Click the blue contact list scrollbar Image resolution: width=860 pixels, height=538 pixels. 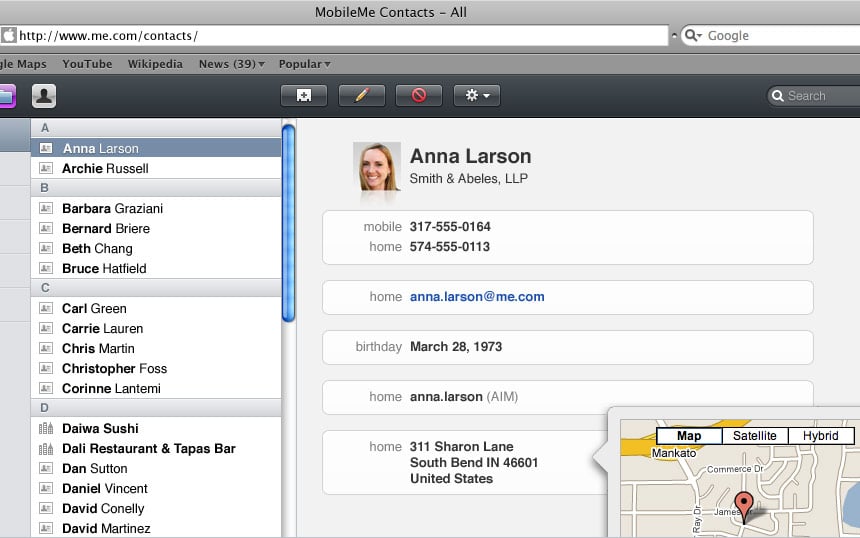tap(288, 223)
